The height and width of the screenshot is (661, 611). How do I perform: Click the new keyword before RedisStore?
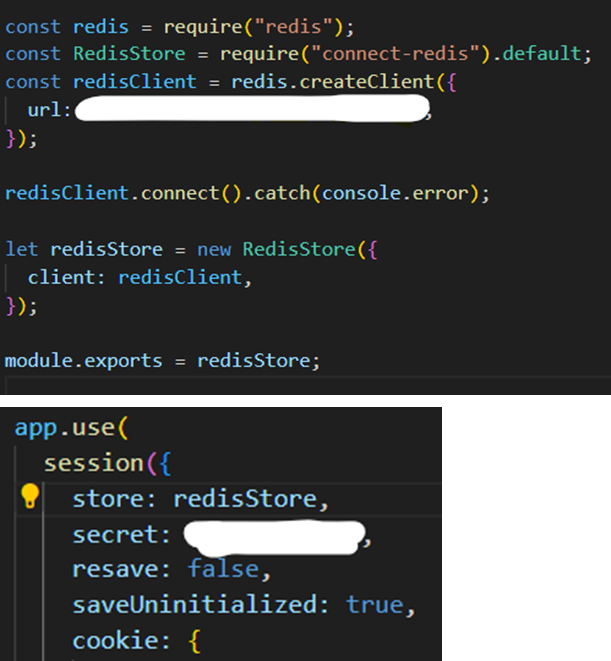pos(214,249)
